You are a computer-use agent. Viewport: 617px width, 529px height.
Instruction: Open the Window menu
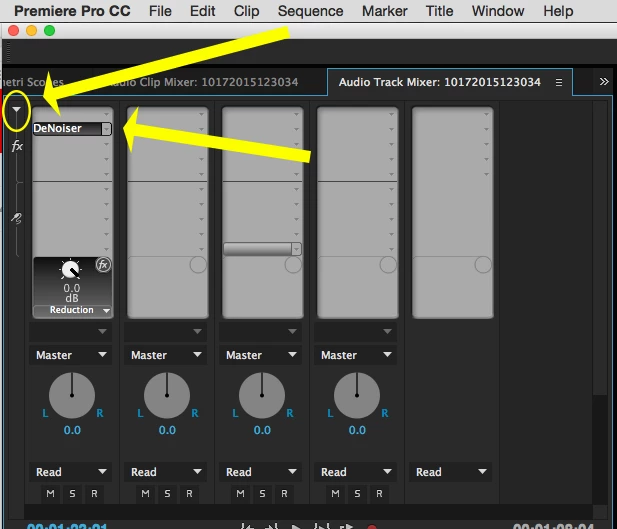(x=498, y=11)
